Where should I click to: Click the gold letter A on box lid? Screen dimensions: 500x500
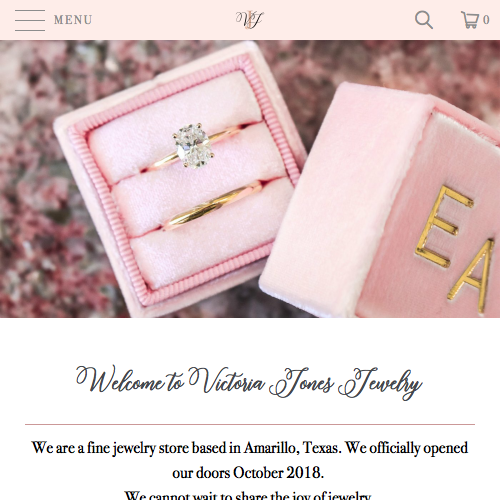click(x=473, y=275)
